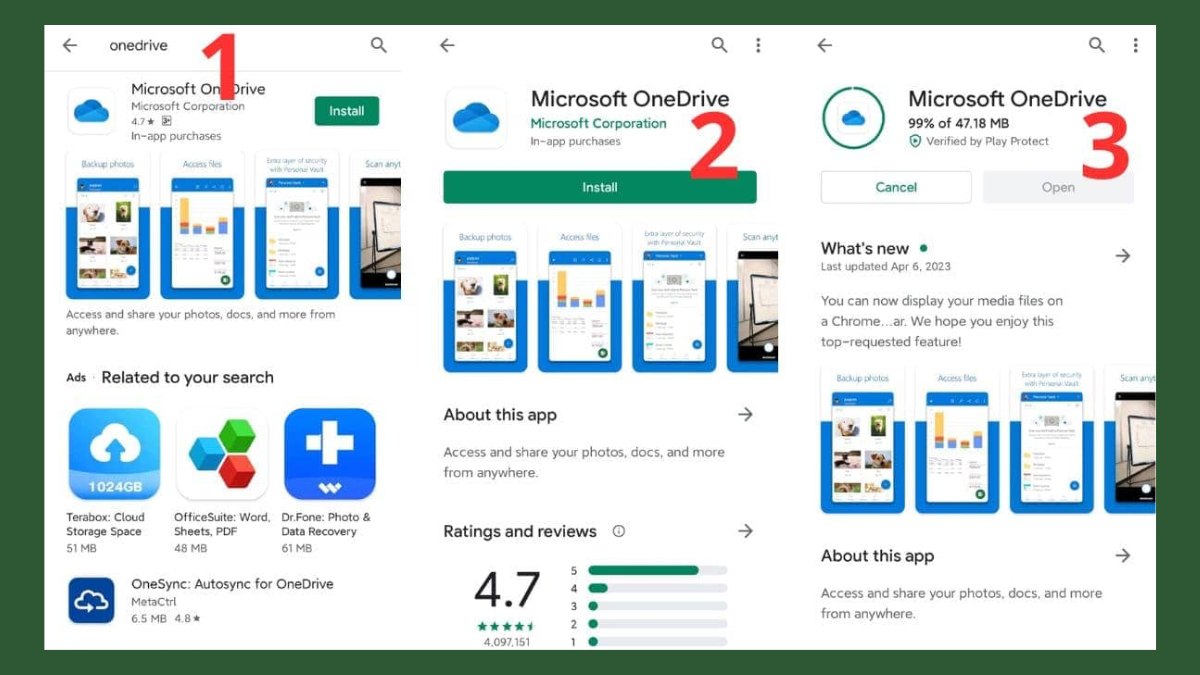
Task: Expand About this app arrow in middle page
Action: pos(745,414)
